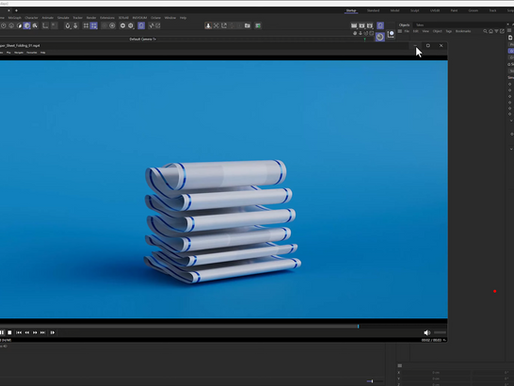This screenshot has width=514, height=386.
Task: Open the Object Manager Tags menu
Action: (449, 31)
